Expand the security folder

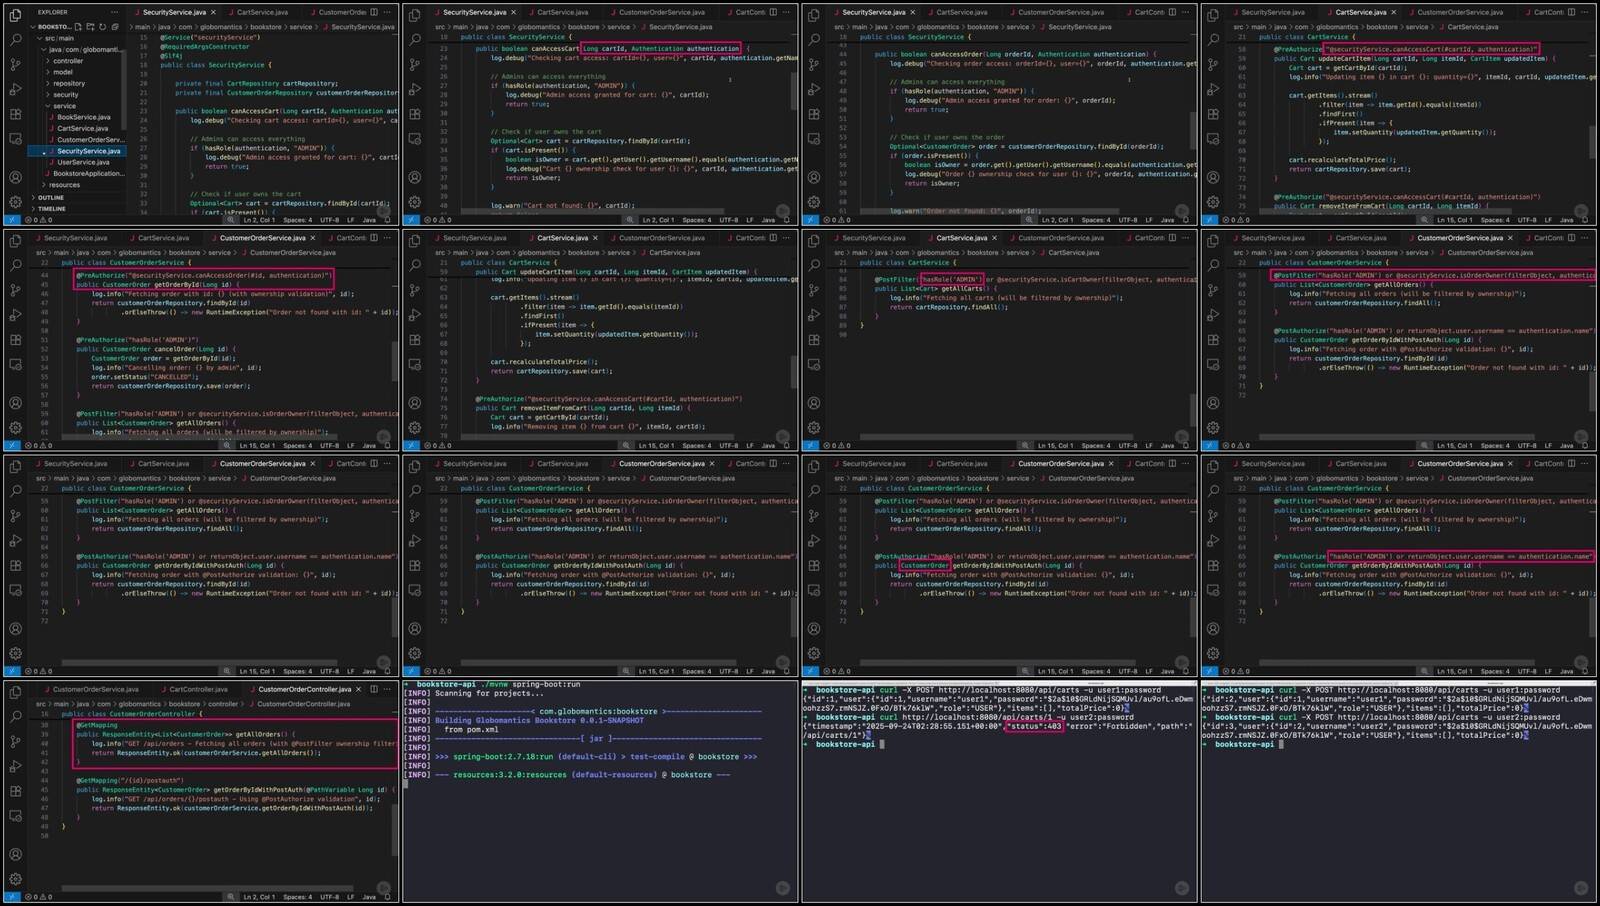(x=64, y=95)
